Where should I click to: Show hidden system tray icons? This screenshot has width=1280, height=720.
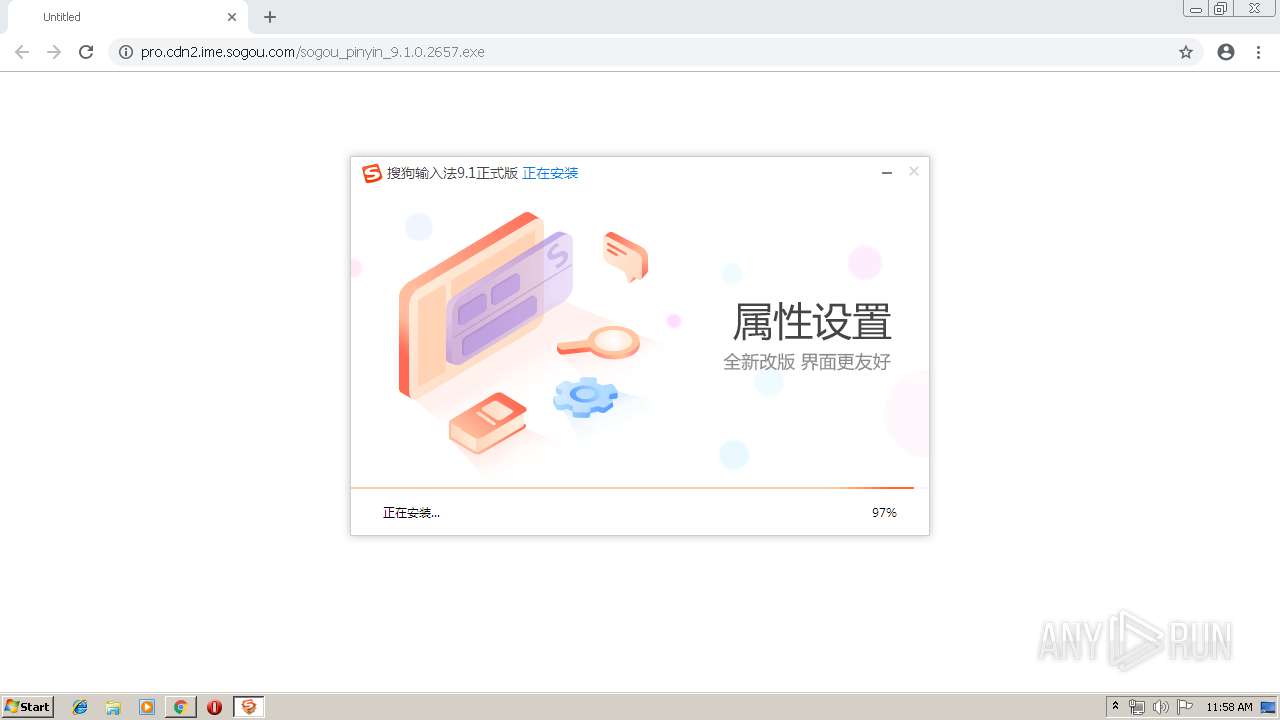click(1116, 707)
